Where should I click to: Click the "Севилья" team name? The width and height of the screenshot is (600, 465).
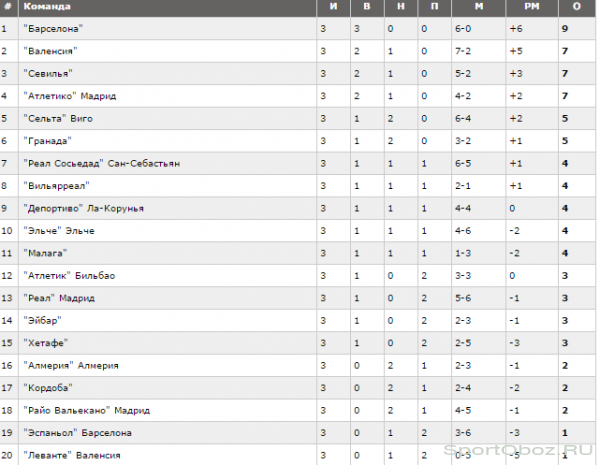(x=48, y=73)
